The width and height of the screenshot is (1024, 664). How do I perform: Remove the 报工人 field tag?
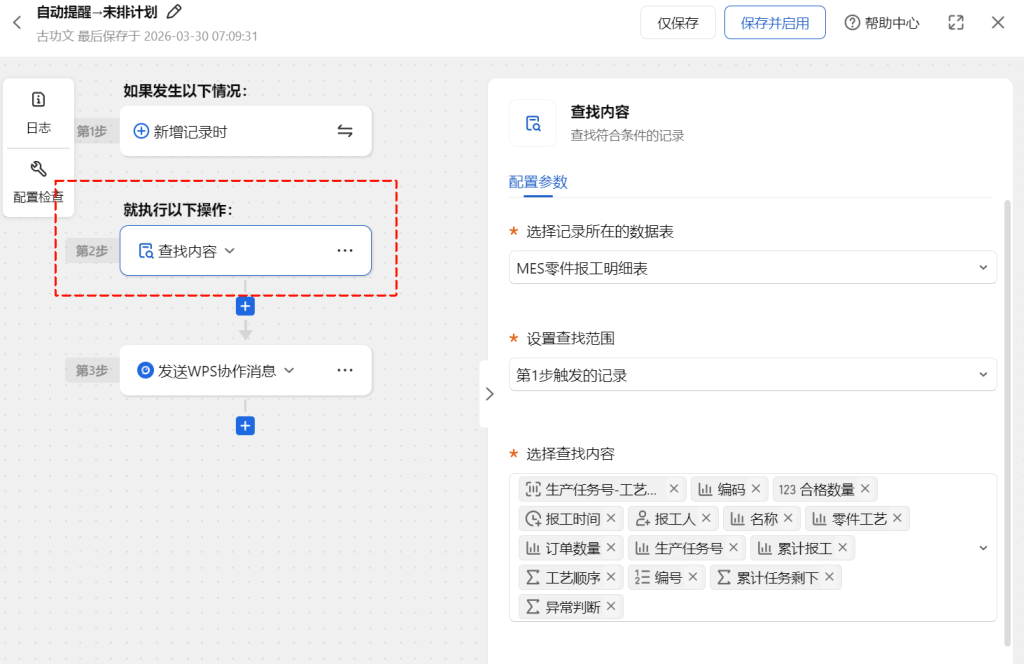[706, 518]
